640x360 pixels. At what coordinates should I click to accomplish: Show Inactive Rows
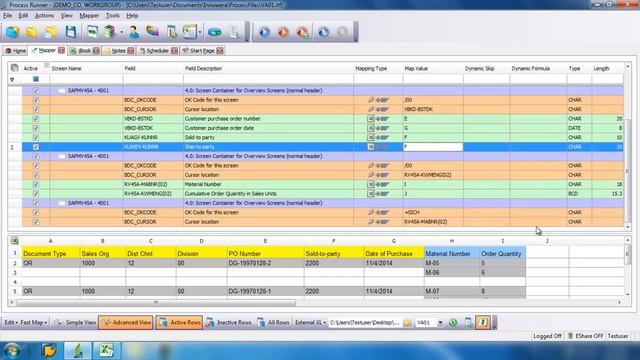click(x=229, y=322)
